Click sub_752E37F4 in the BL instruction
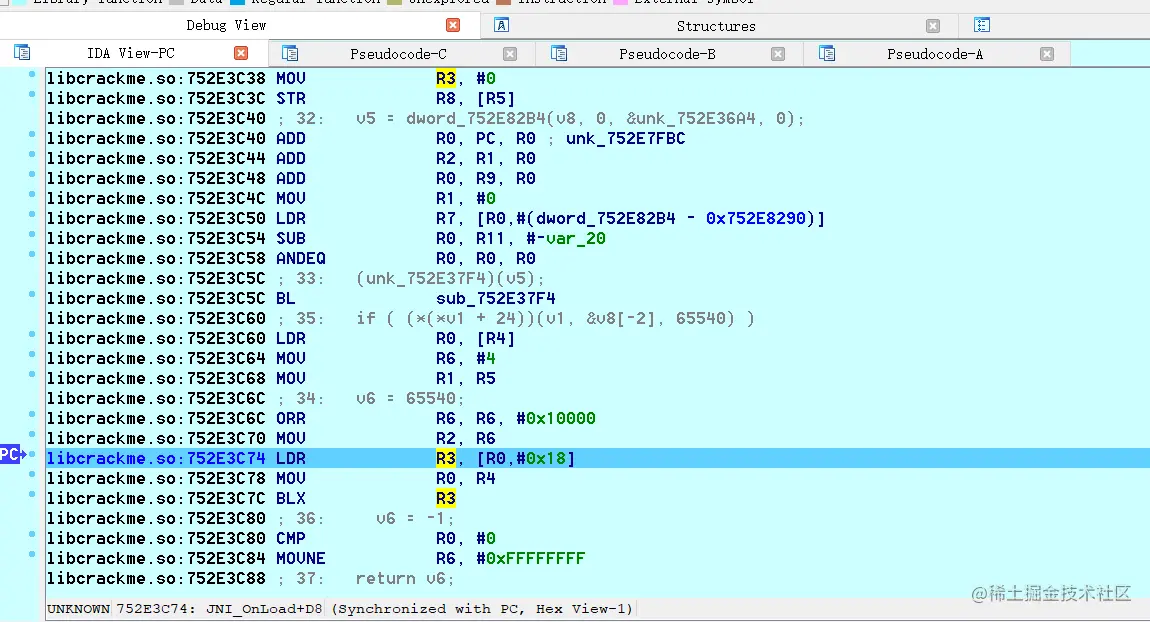This screenshot has height=622, width=1150. 496,299
